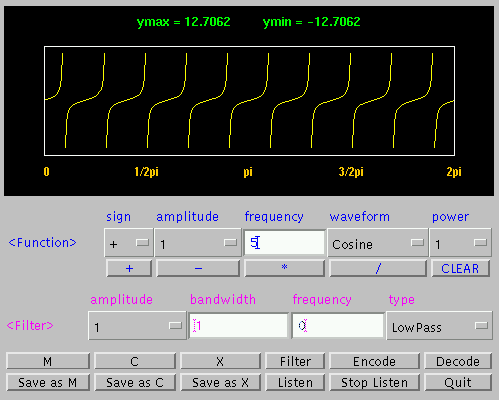Click the Filter bandwidth input field
499x400 pixels.
(238, 326)
